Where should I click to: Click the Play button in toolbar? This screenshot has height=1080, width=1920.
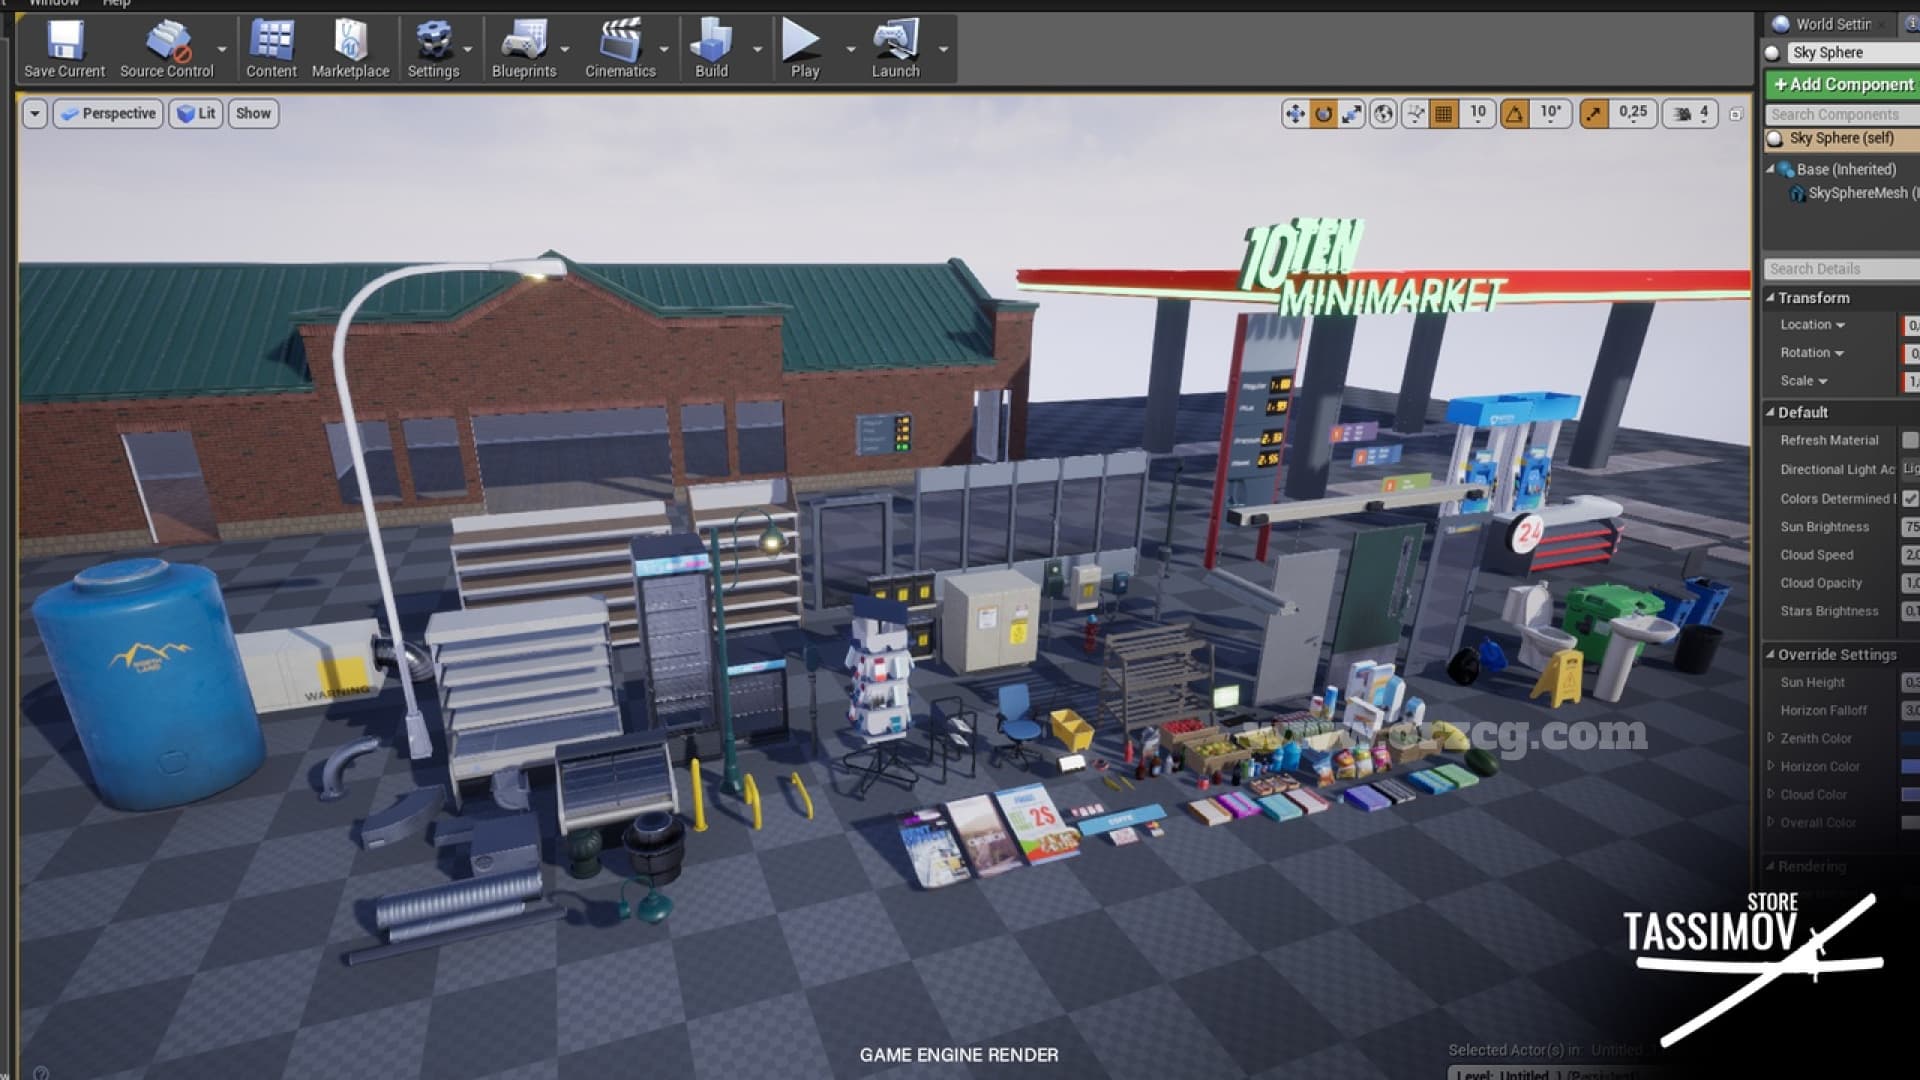[804, 49]
